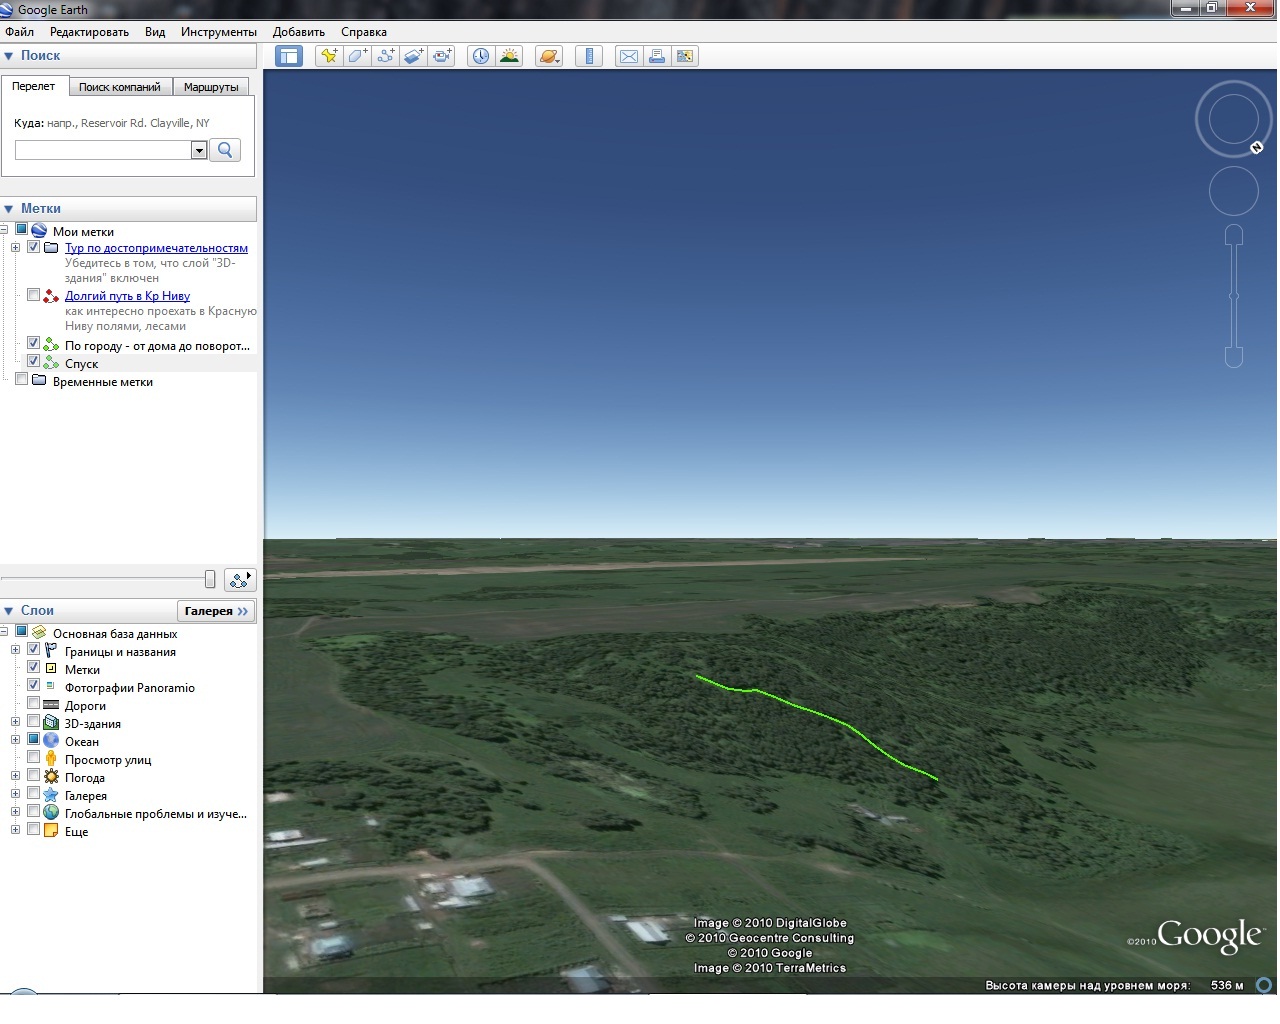
Task: Hide the sidebar using the panel toggle icon
Action: click(289, 56)
